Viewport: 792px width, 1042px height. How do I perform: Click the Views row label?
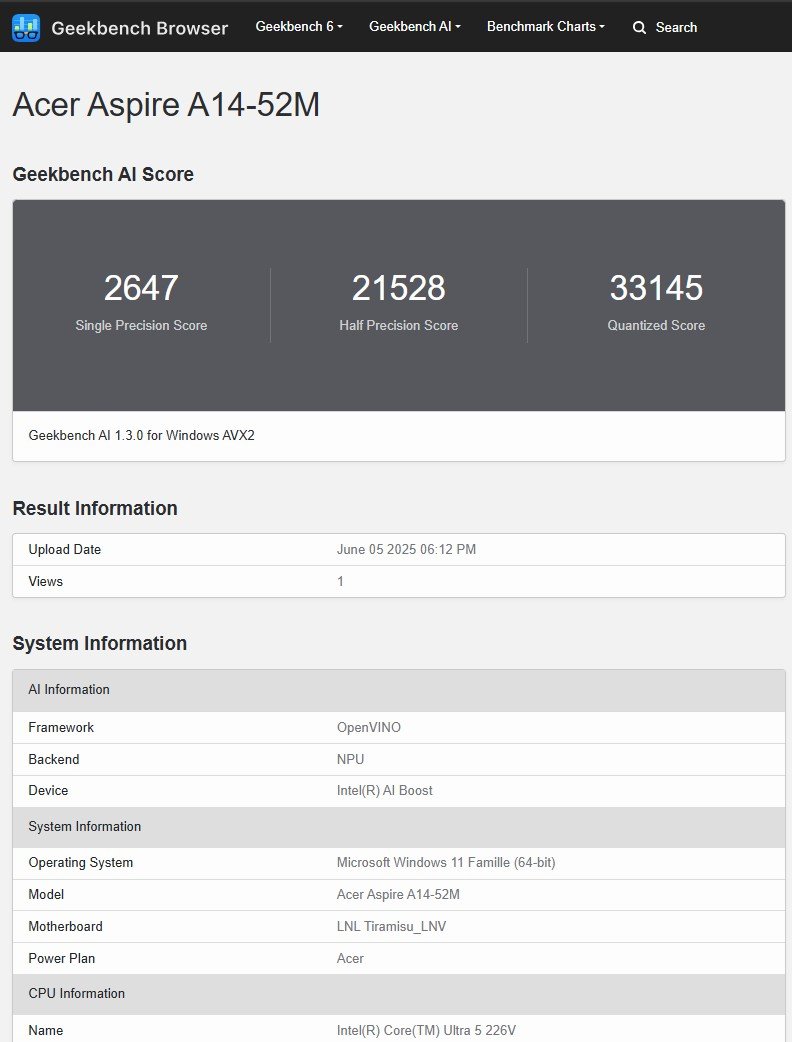(x=45, y=581)
